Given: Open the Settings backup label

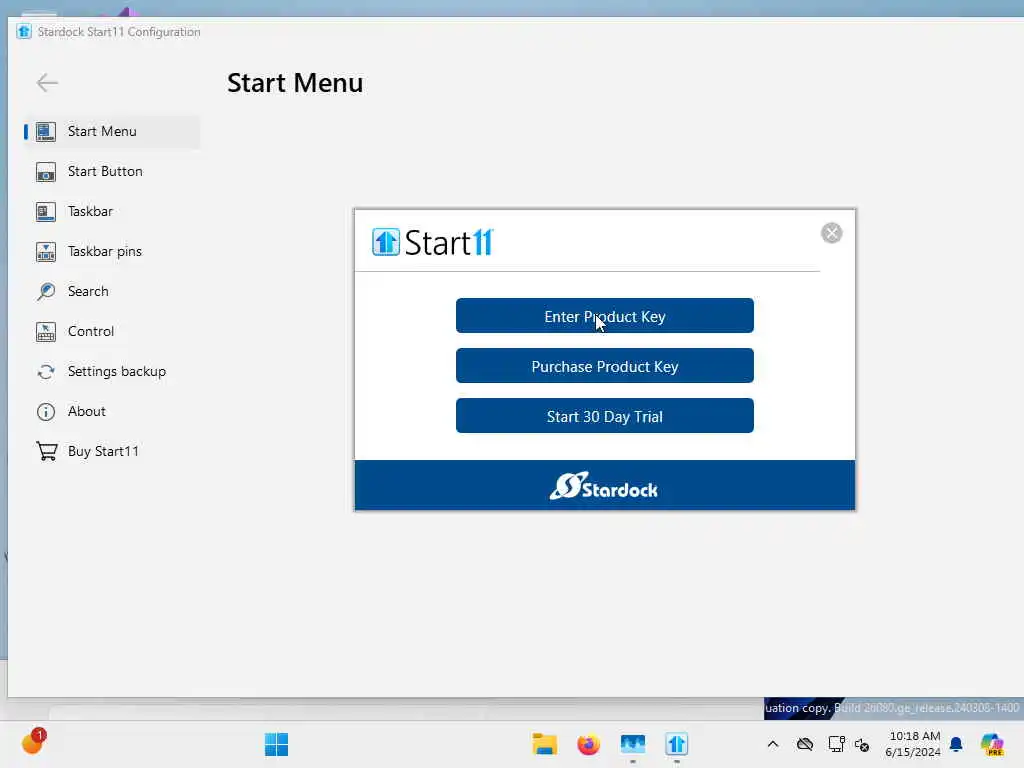Looking at the screenshot, I should pos(117,372).
